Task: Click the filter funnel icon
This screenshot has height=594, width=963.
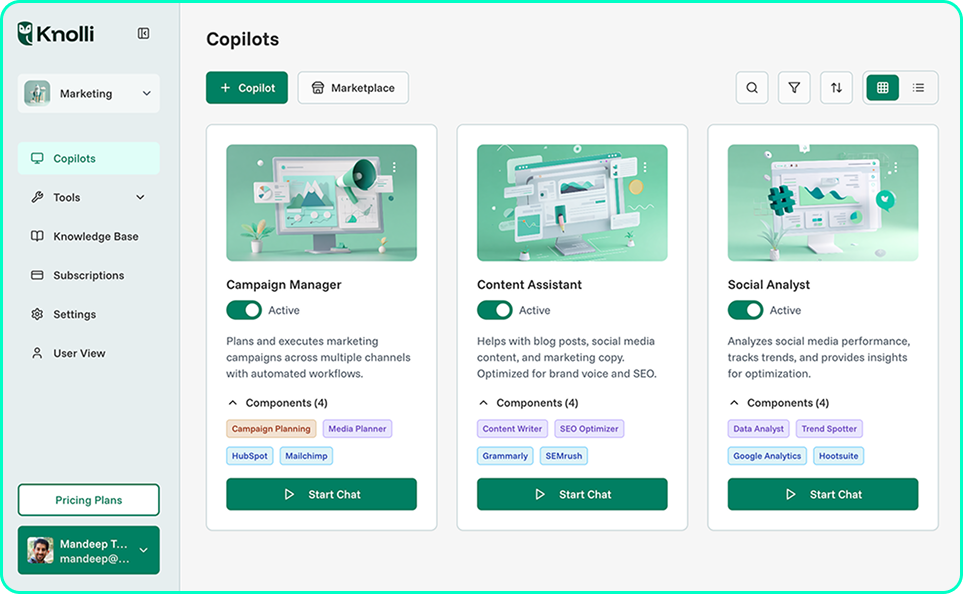Action: (794, 88)
